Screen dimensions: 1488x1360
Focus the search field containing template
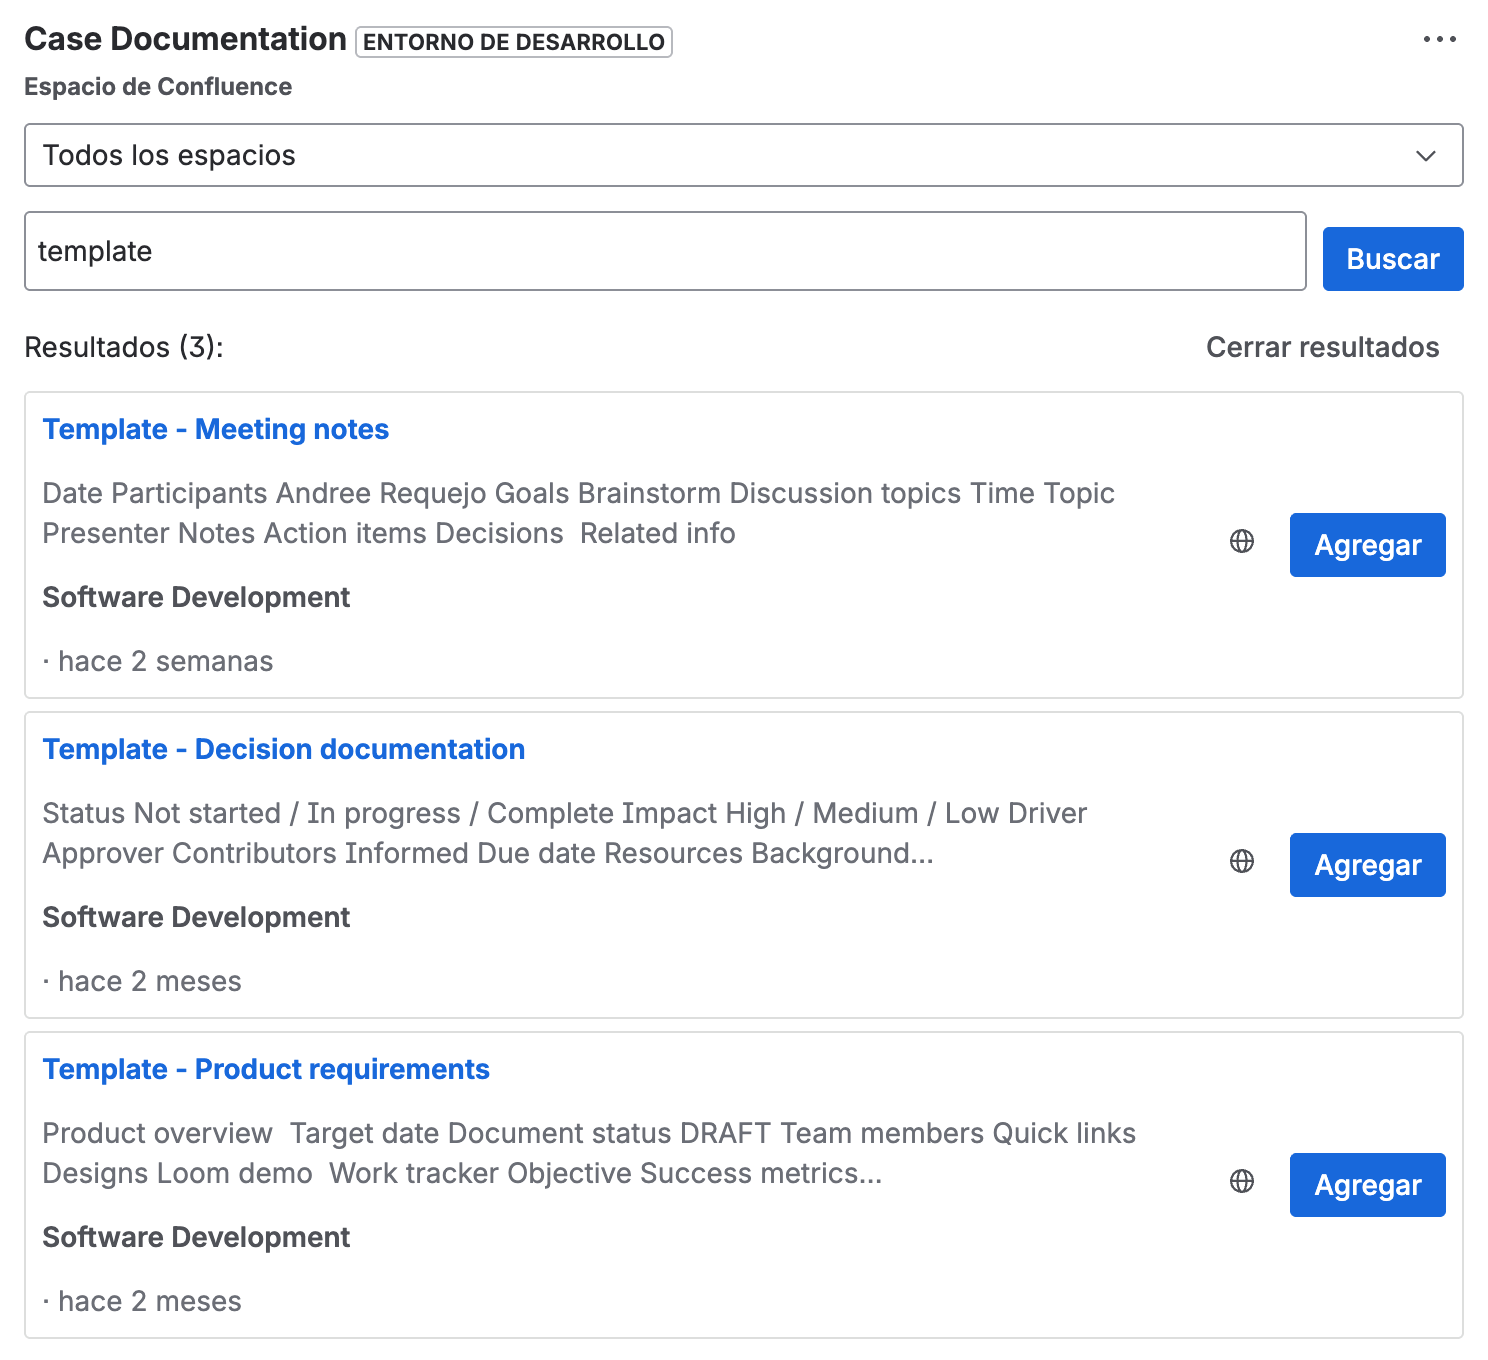click(x=665, y=251)
